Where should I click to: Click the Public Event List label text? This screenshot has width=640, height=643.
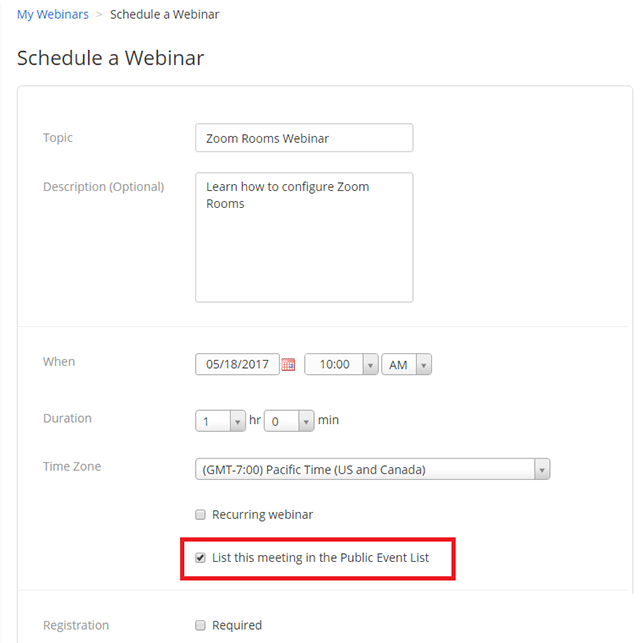point(320,558)
